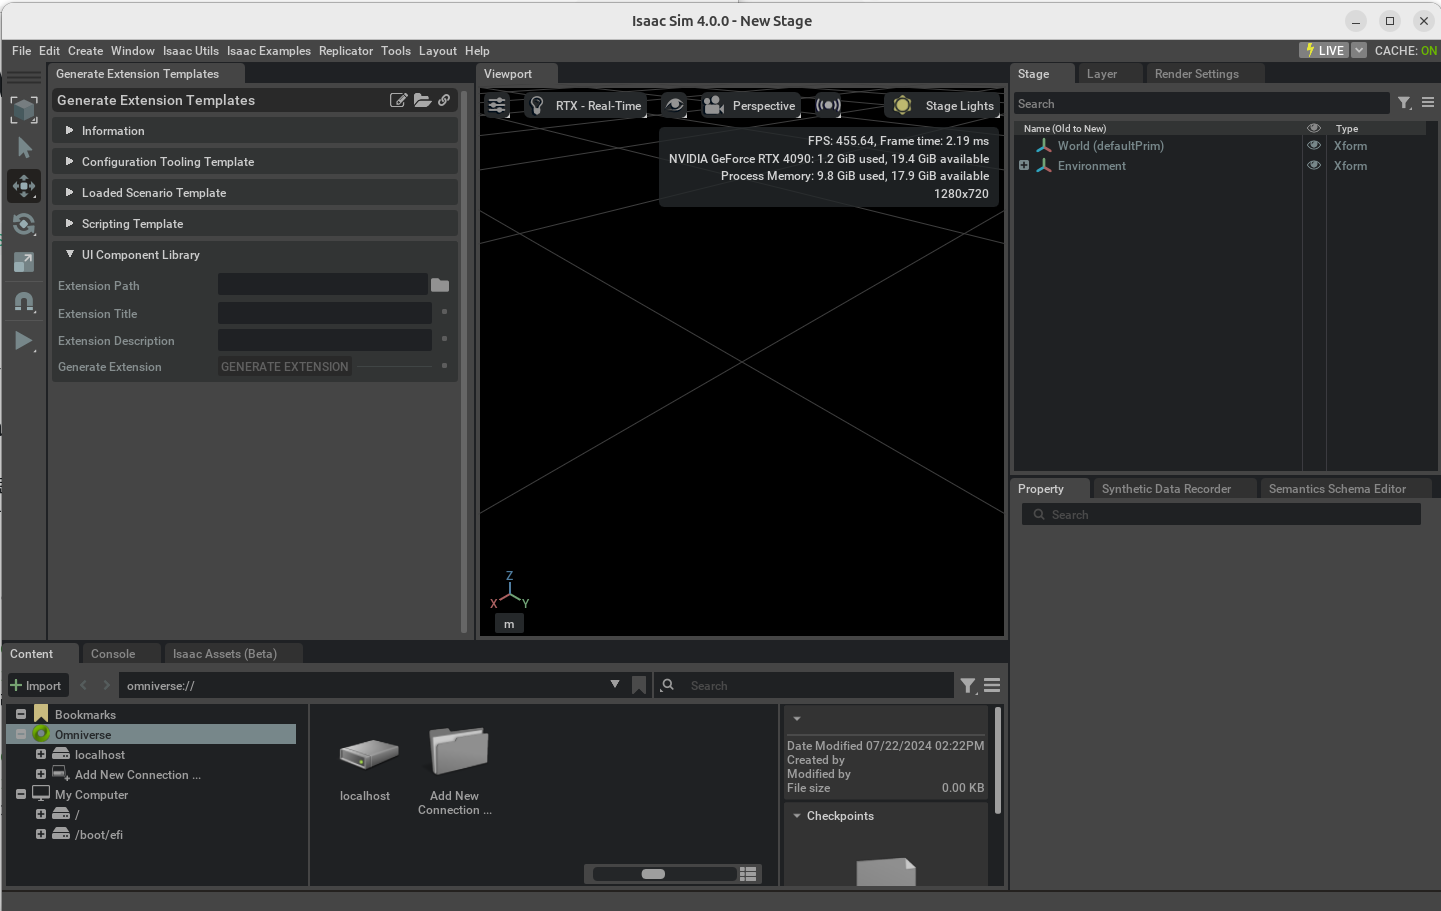Click the frame selection cube tool icon
This screenshot has height=911, width=1441.
24,110
